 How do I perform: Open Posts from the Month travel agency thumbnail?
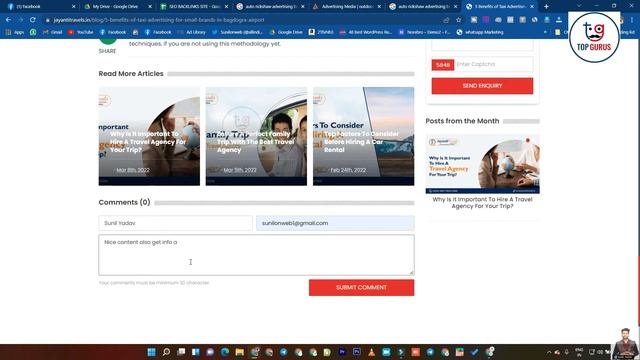point(482,164)
